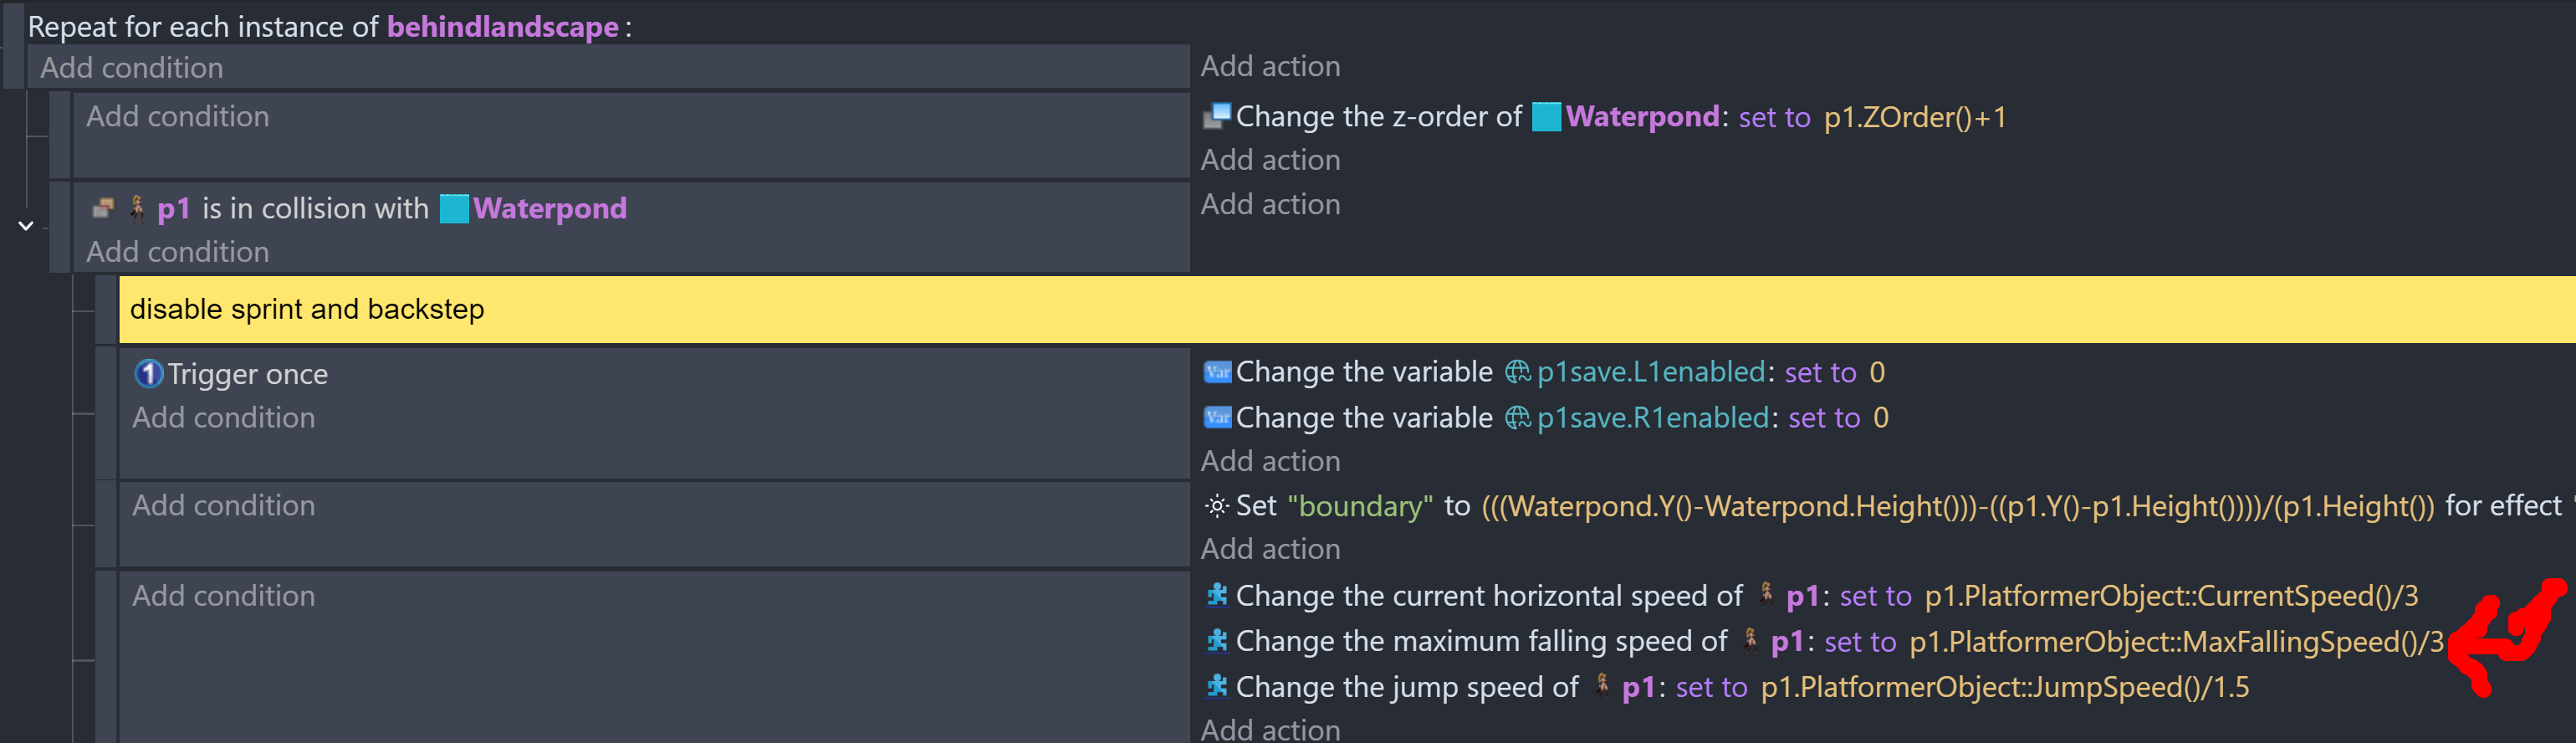The height and width of the screenshot is (743, 2576).
Task: Click the Waterpond object icon in z-order action
Action: pyautogui.click(x=1546, y=117)
